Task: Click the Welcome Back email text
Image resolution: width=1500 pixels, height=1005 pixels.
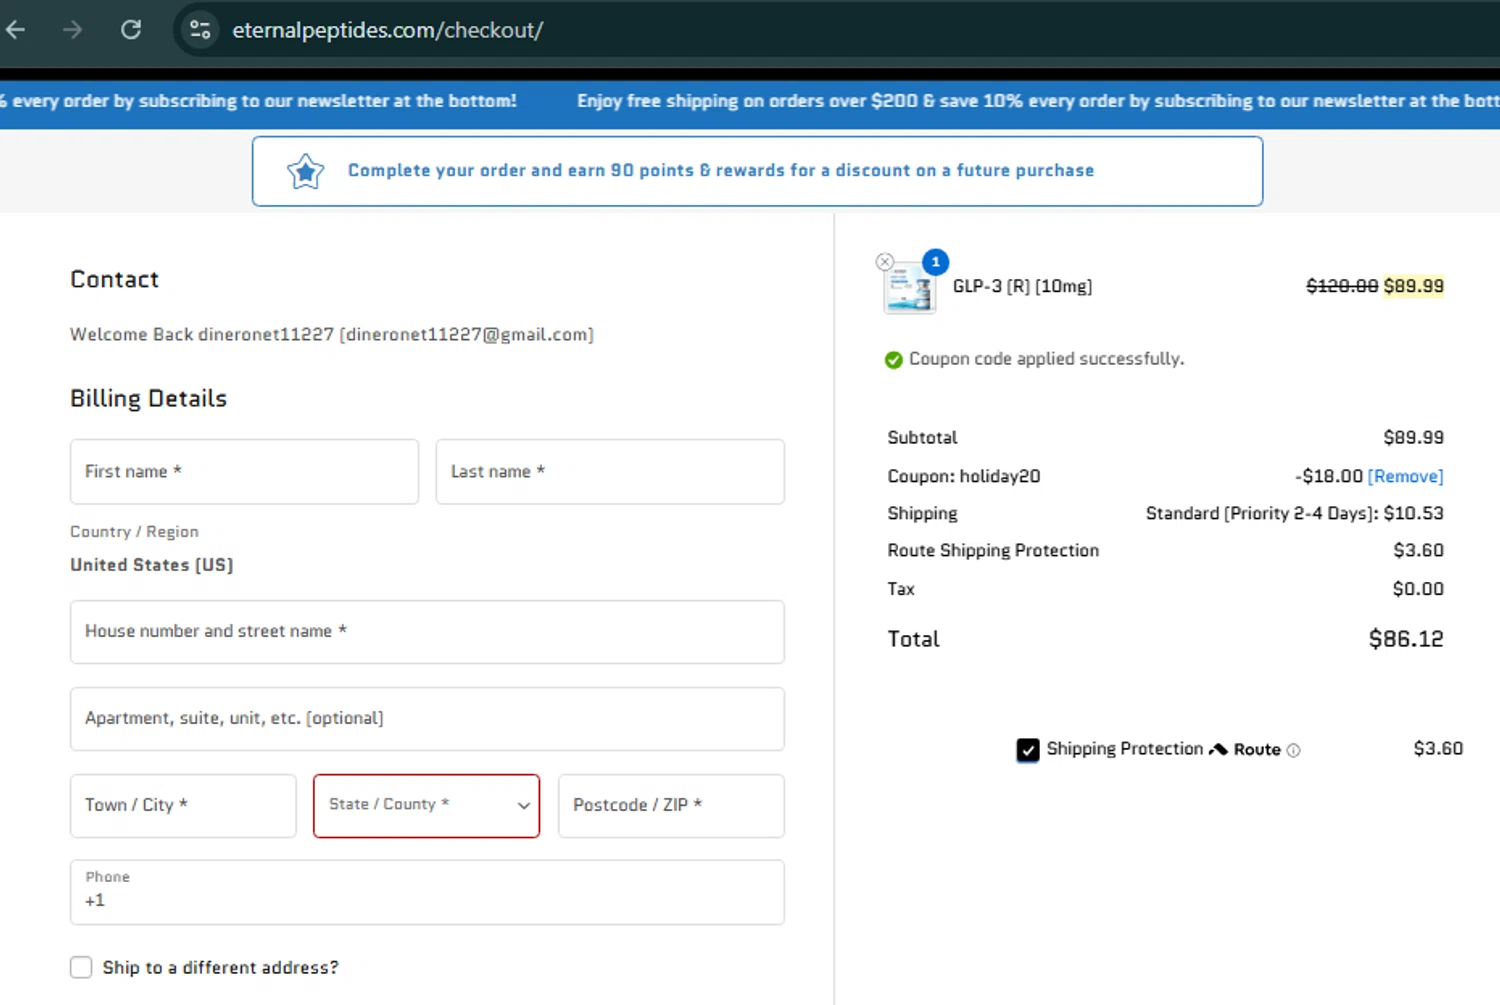Action: 331,334
